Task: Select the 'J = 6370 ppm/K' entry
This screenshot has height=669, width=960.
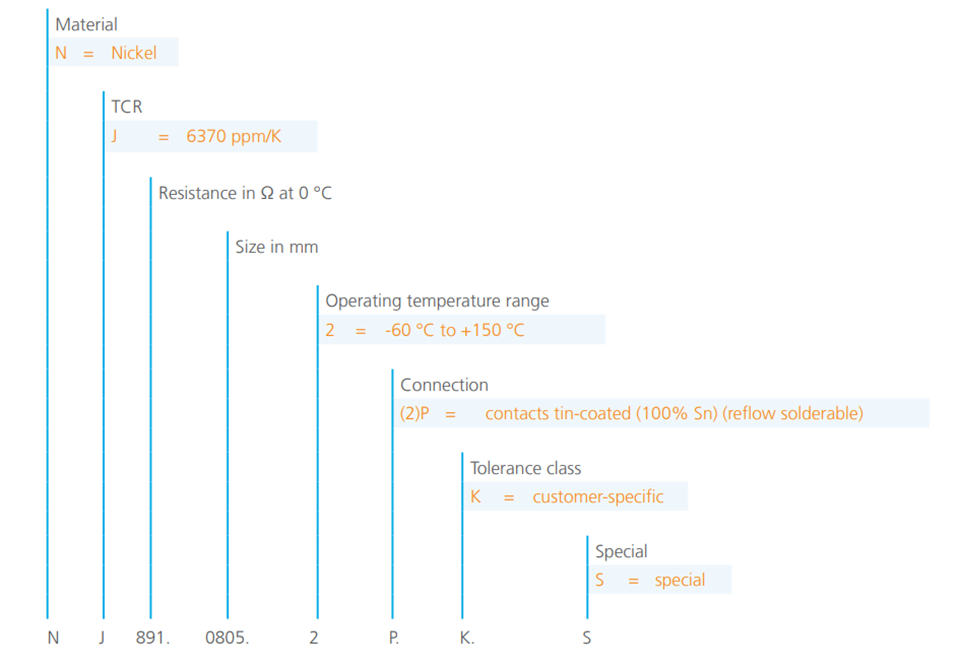Action: [x=212, y=136]
